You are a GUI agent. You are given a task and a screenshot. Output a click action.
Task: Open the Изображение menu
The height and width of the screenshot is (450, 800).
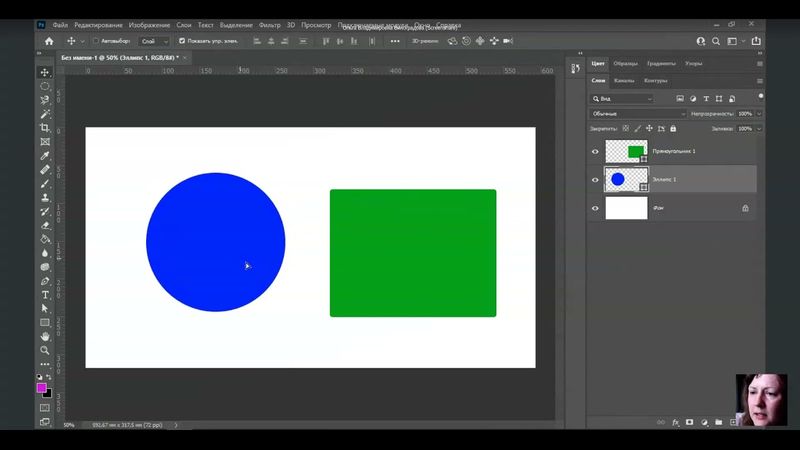point(148,24)
